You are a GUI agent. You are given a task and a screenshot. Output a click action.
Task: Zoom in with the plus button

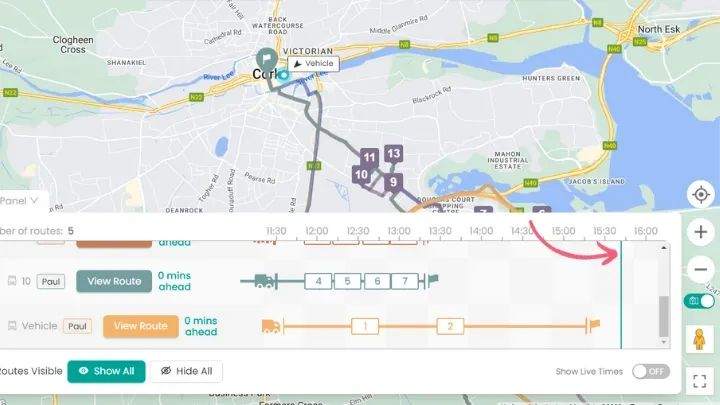click(x=701, y=232)
